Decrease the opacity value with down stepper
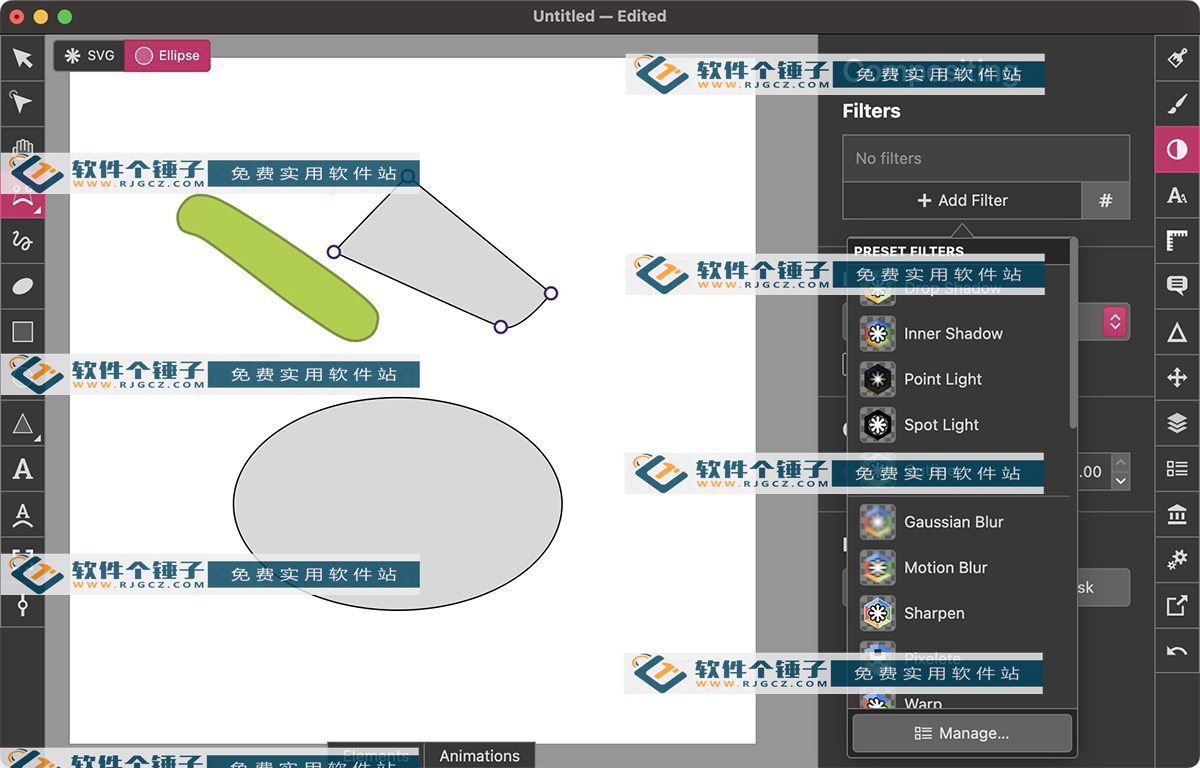 (x=1121, y=481)
